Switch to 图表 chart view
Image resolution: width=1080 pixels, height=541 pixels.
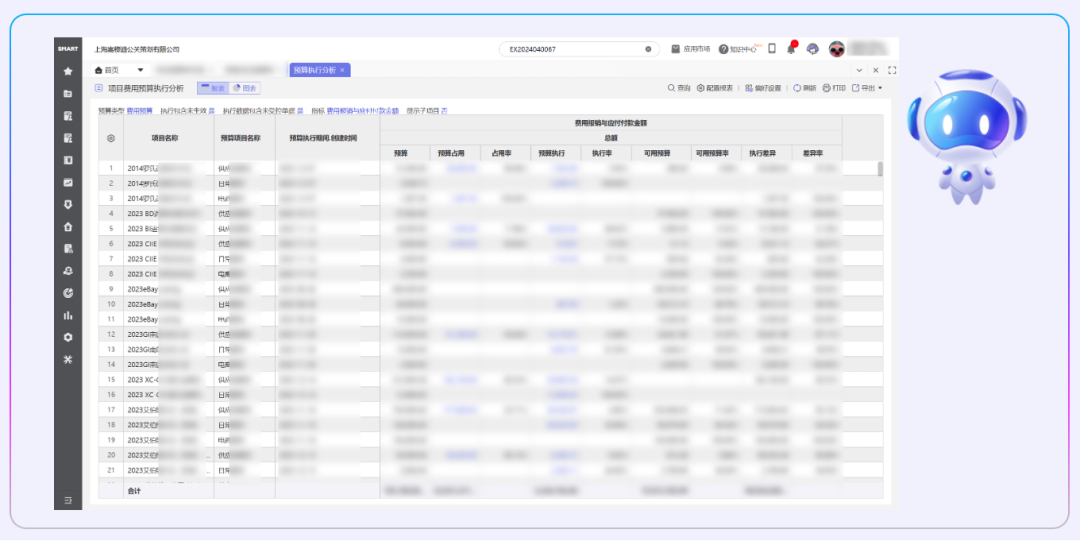tap(244, 88)
